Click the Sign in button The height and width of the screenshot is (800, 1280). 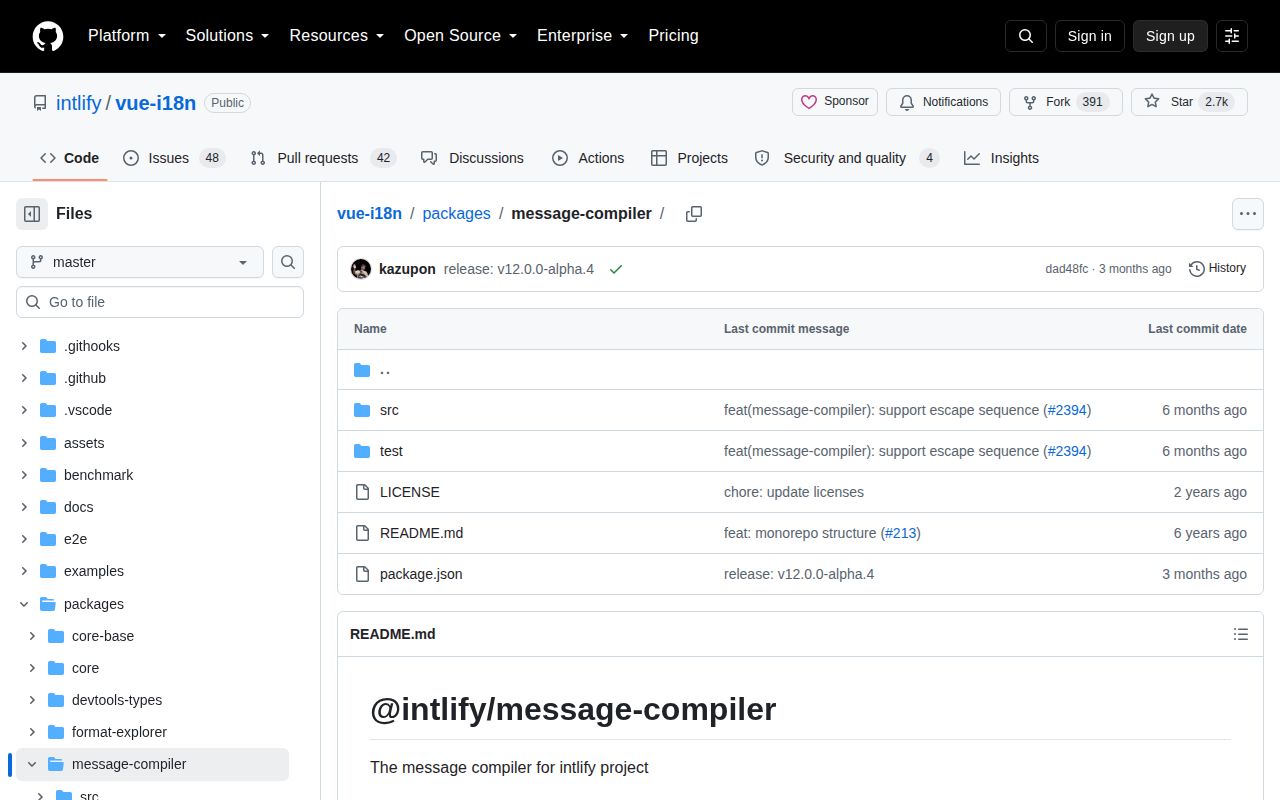click(x=1089, y=36)
